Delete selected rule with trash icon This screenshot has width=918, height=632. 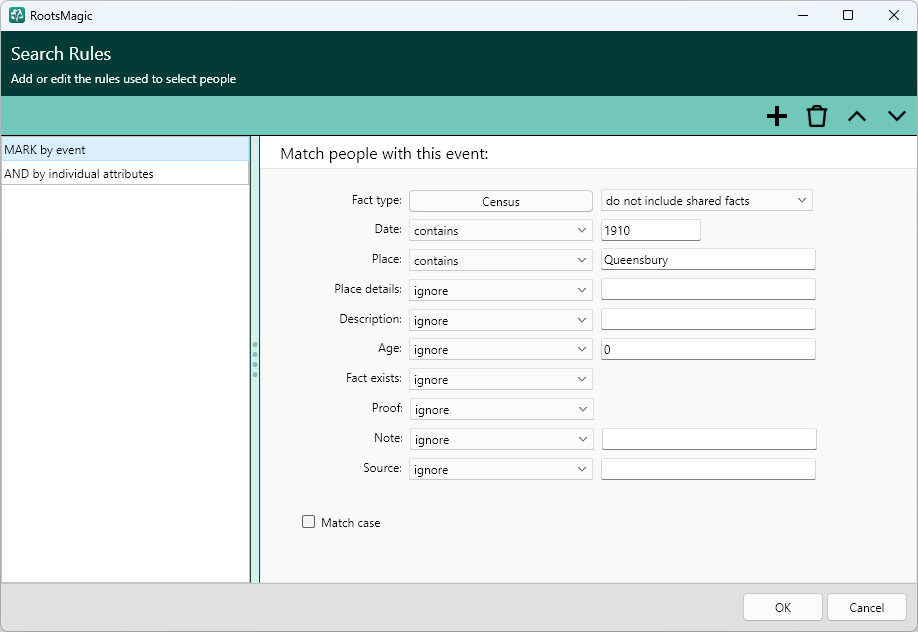(817, 116)
